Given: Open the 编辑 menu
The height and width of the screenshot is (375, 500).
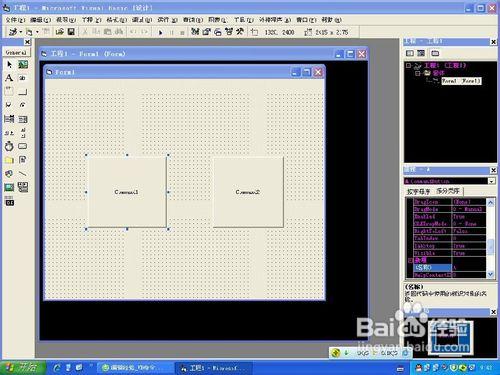Looking at the screenshot, I should coord(41,20).
